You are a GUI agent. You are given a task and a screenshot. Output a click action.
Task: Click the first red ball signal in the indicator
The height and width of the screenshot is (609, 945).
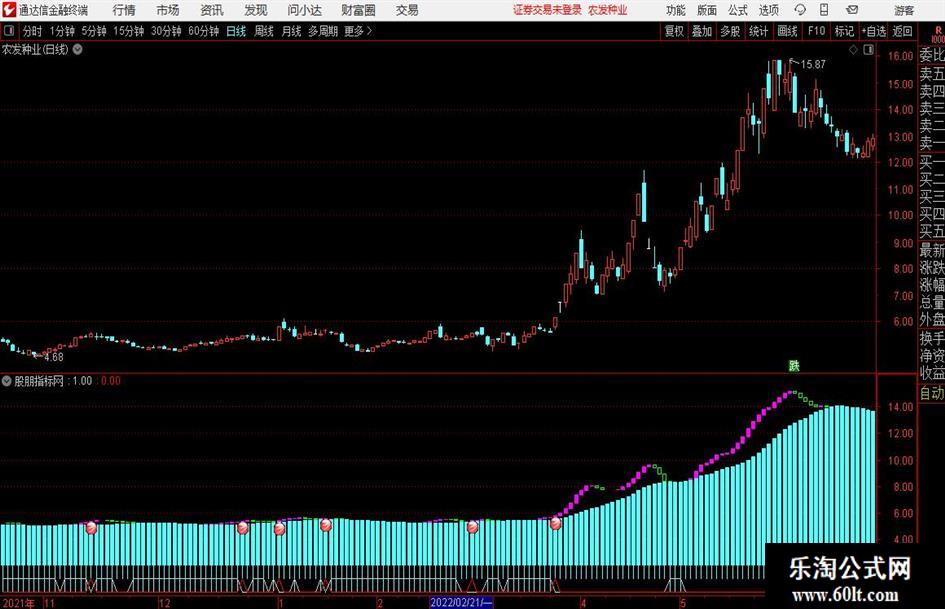coord(91,528)
